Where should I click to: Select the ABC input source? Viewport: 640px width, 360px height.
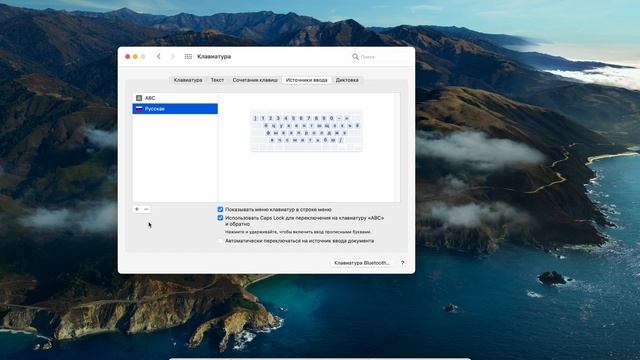pyautogui.click(x=175, y=98)
